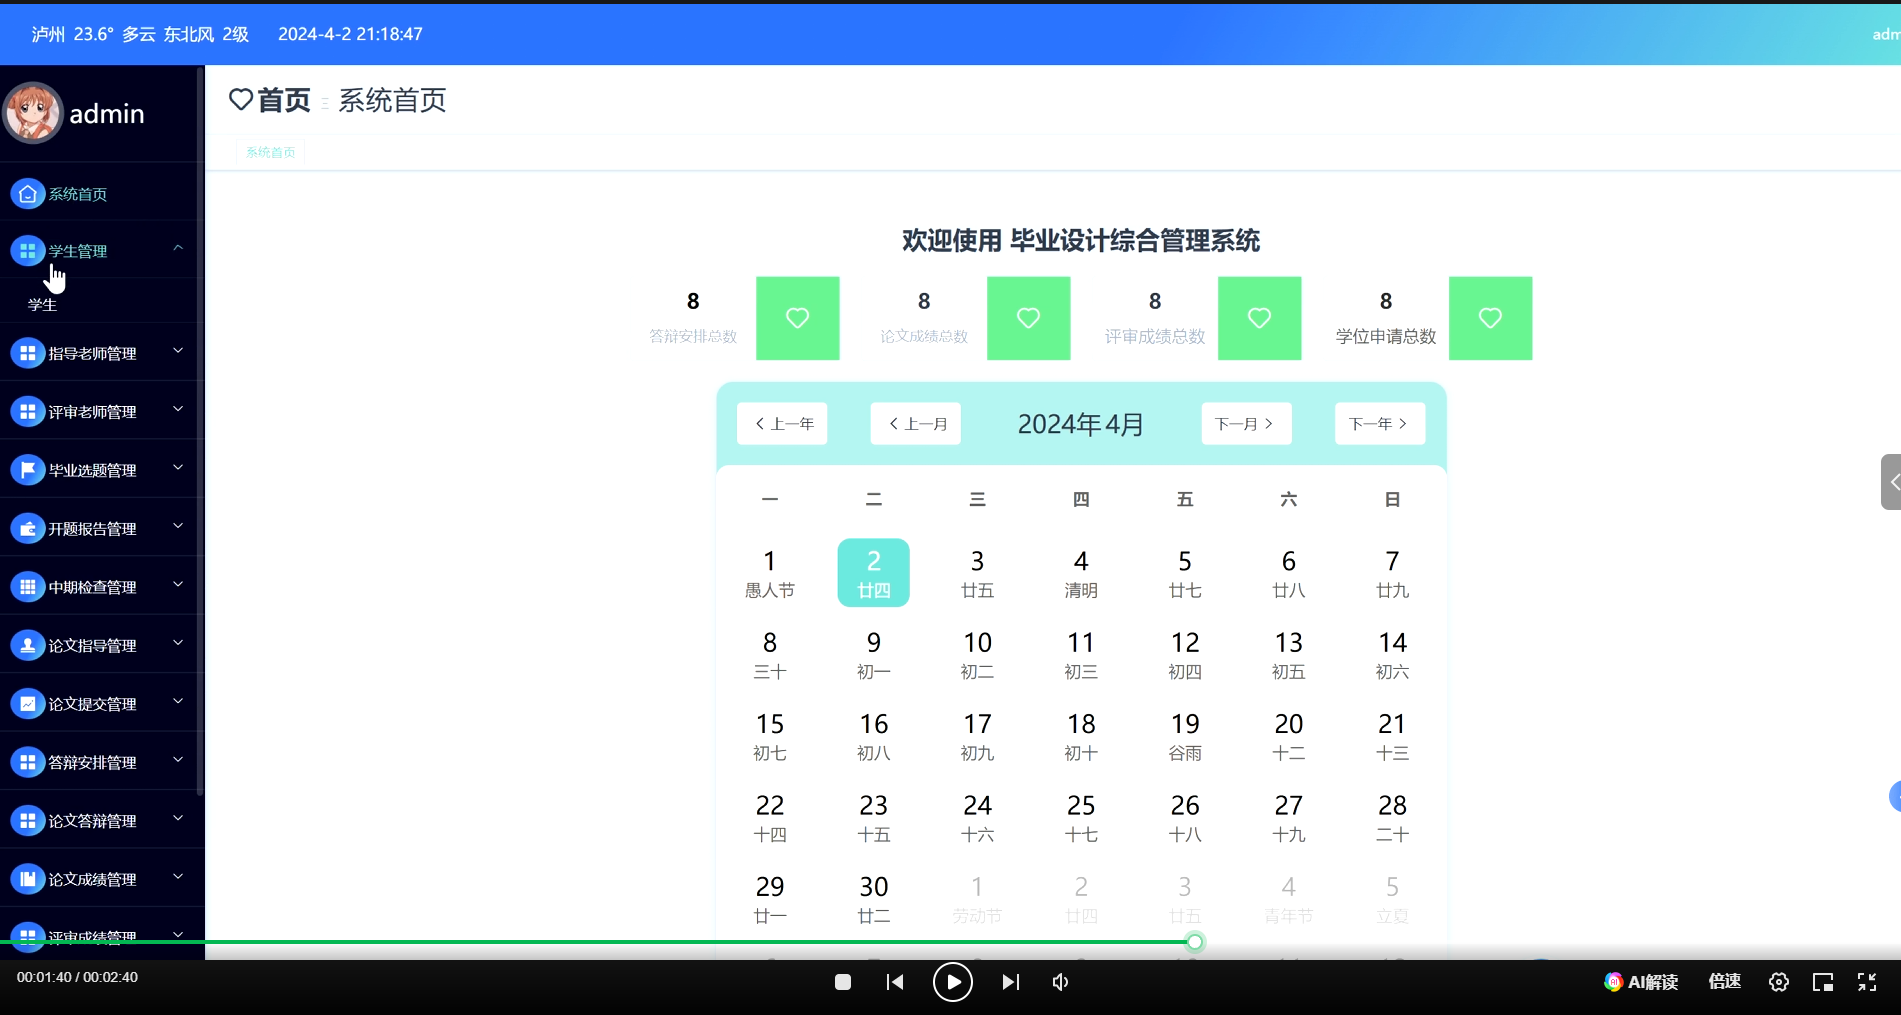Image resolution: width=1901 pixels, height=1015 pixels.
Task: Go to next month with 下一月
Action: (1246, 424)
